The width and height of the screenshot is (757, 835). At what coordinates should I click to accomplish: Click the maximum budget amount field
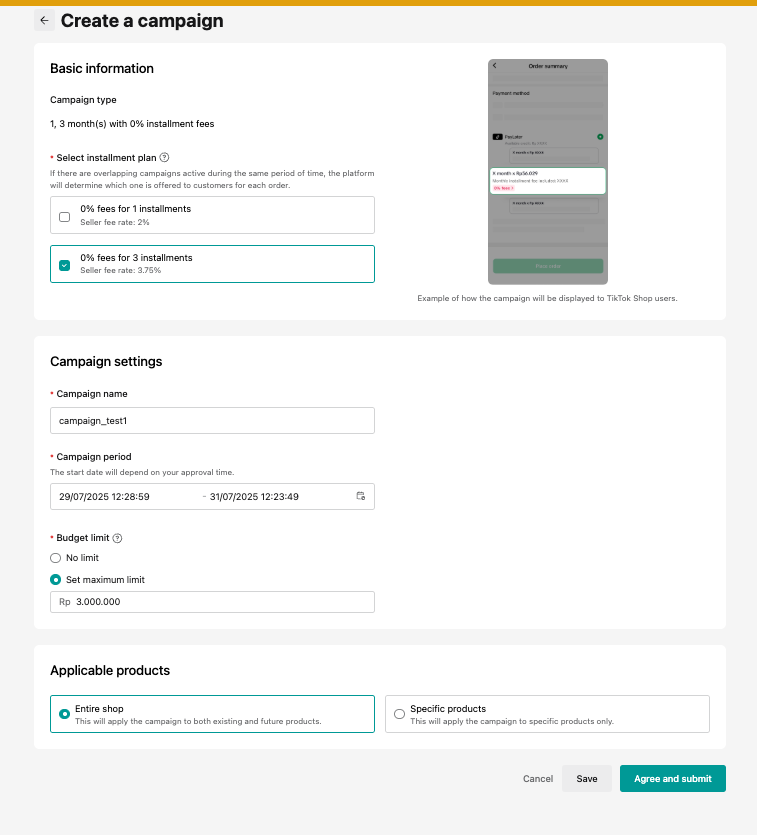(220, 602)
